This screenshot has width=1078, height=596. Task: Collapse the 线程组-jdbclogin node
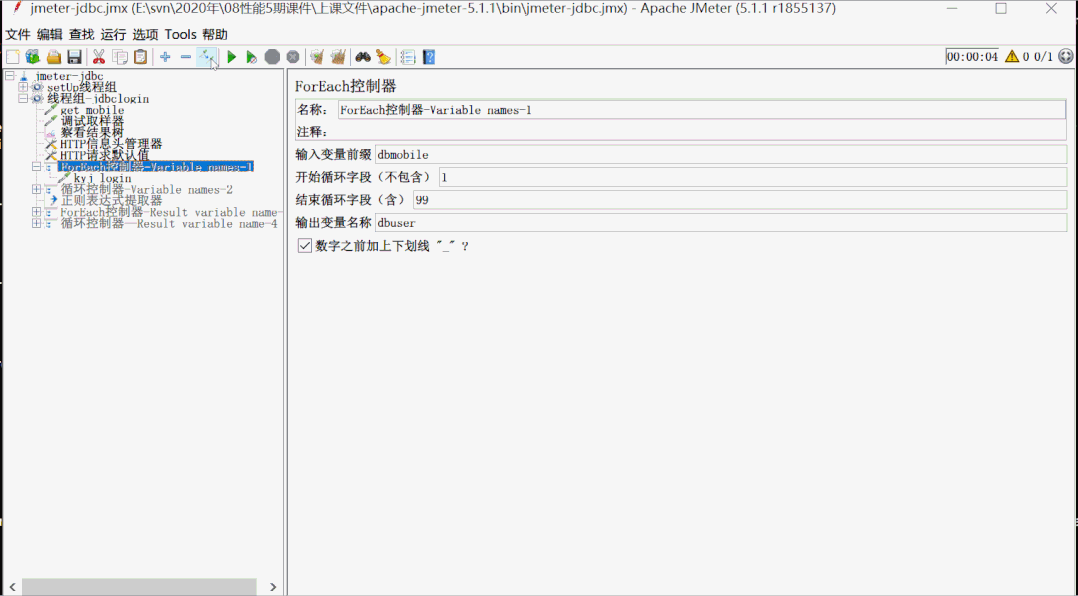23,98
